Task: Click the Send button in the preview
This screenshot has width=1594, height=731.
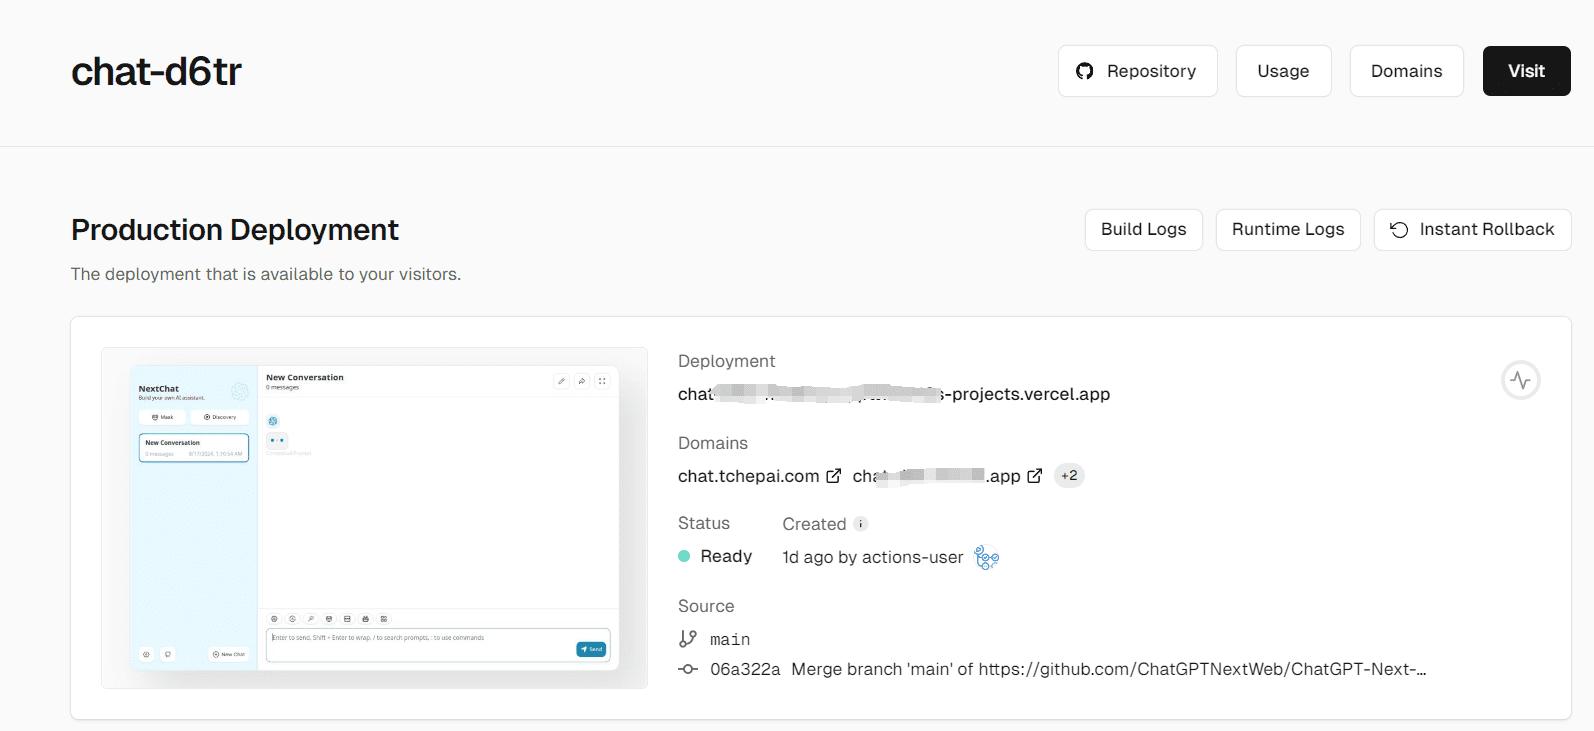Action: [x=591, y=649]
